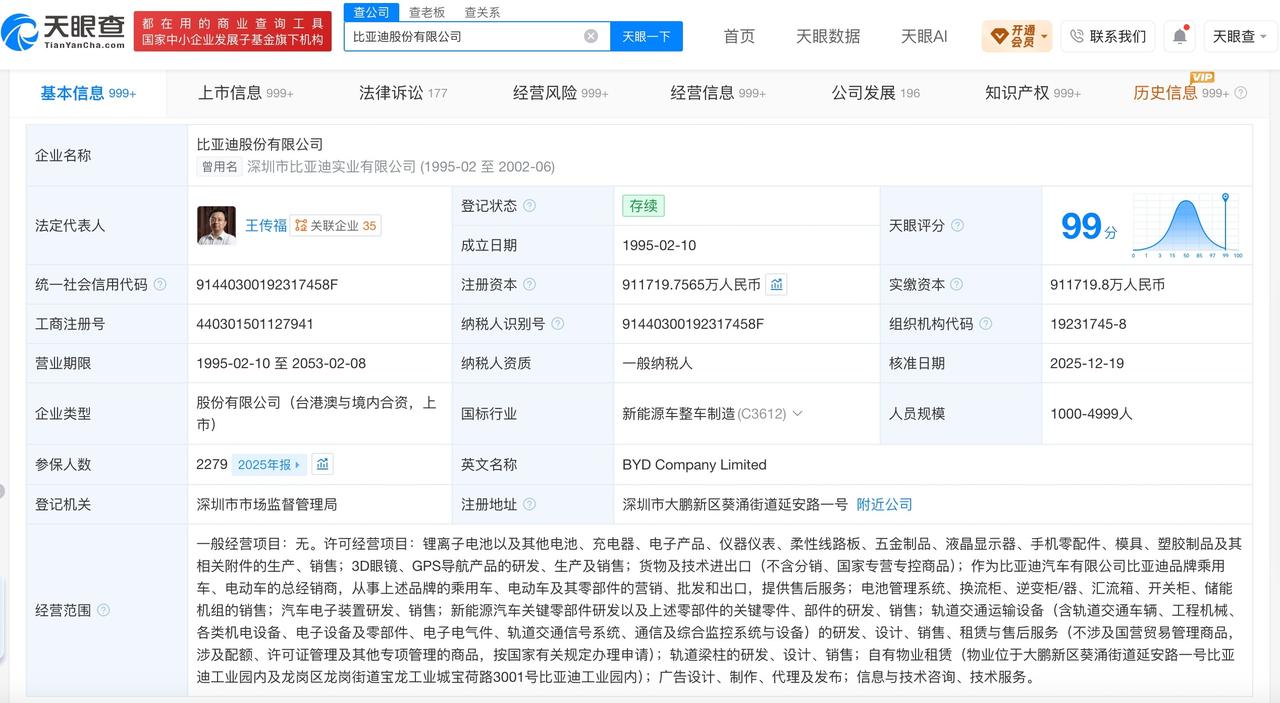The image size is (1280, 703).
Task: Open the 经营信息 tab
Action: pyautogui.click(x=718, y=93)
